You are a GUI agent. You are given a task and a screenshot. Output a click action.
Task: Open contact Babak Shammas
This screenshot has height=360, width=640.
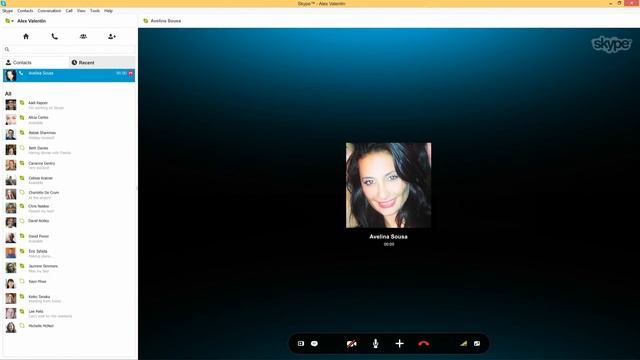tap(69, 135)
